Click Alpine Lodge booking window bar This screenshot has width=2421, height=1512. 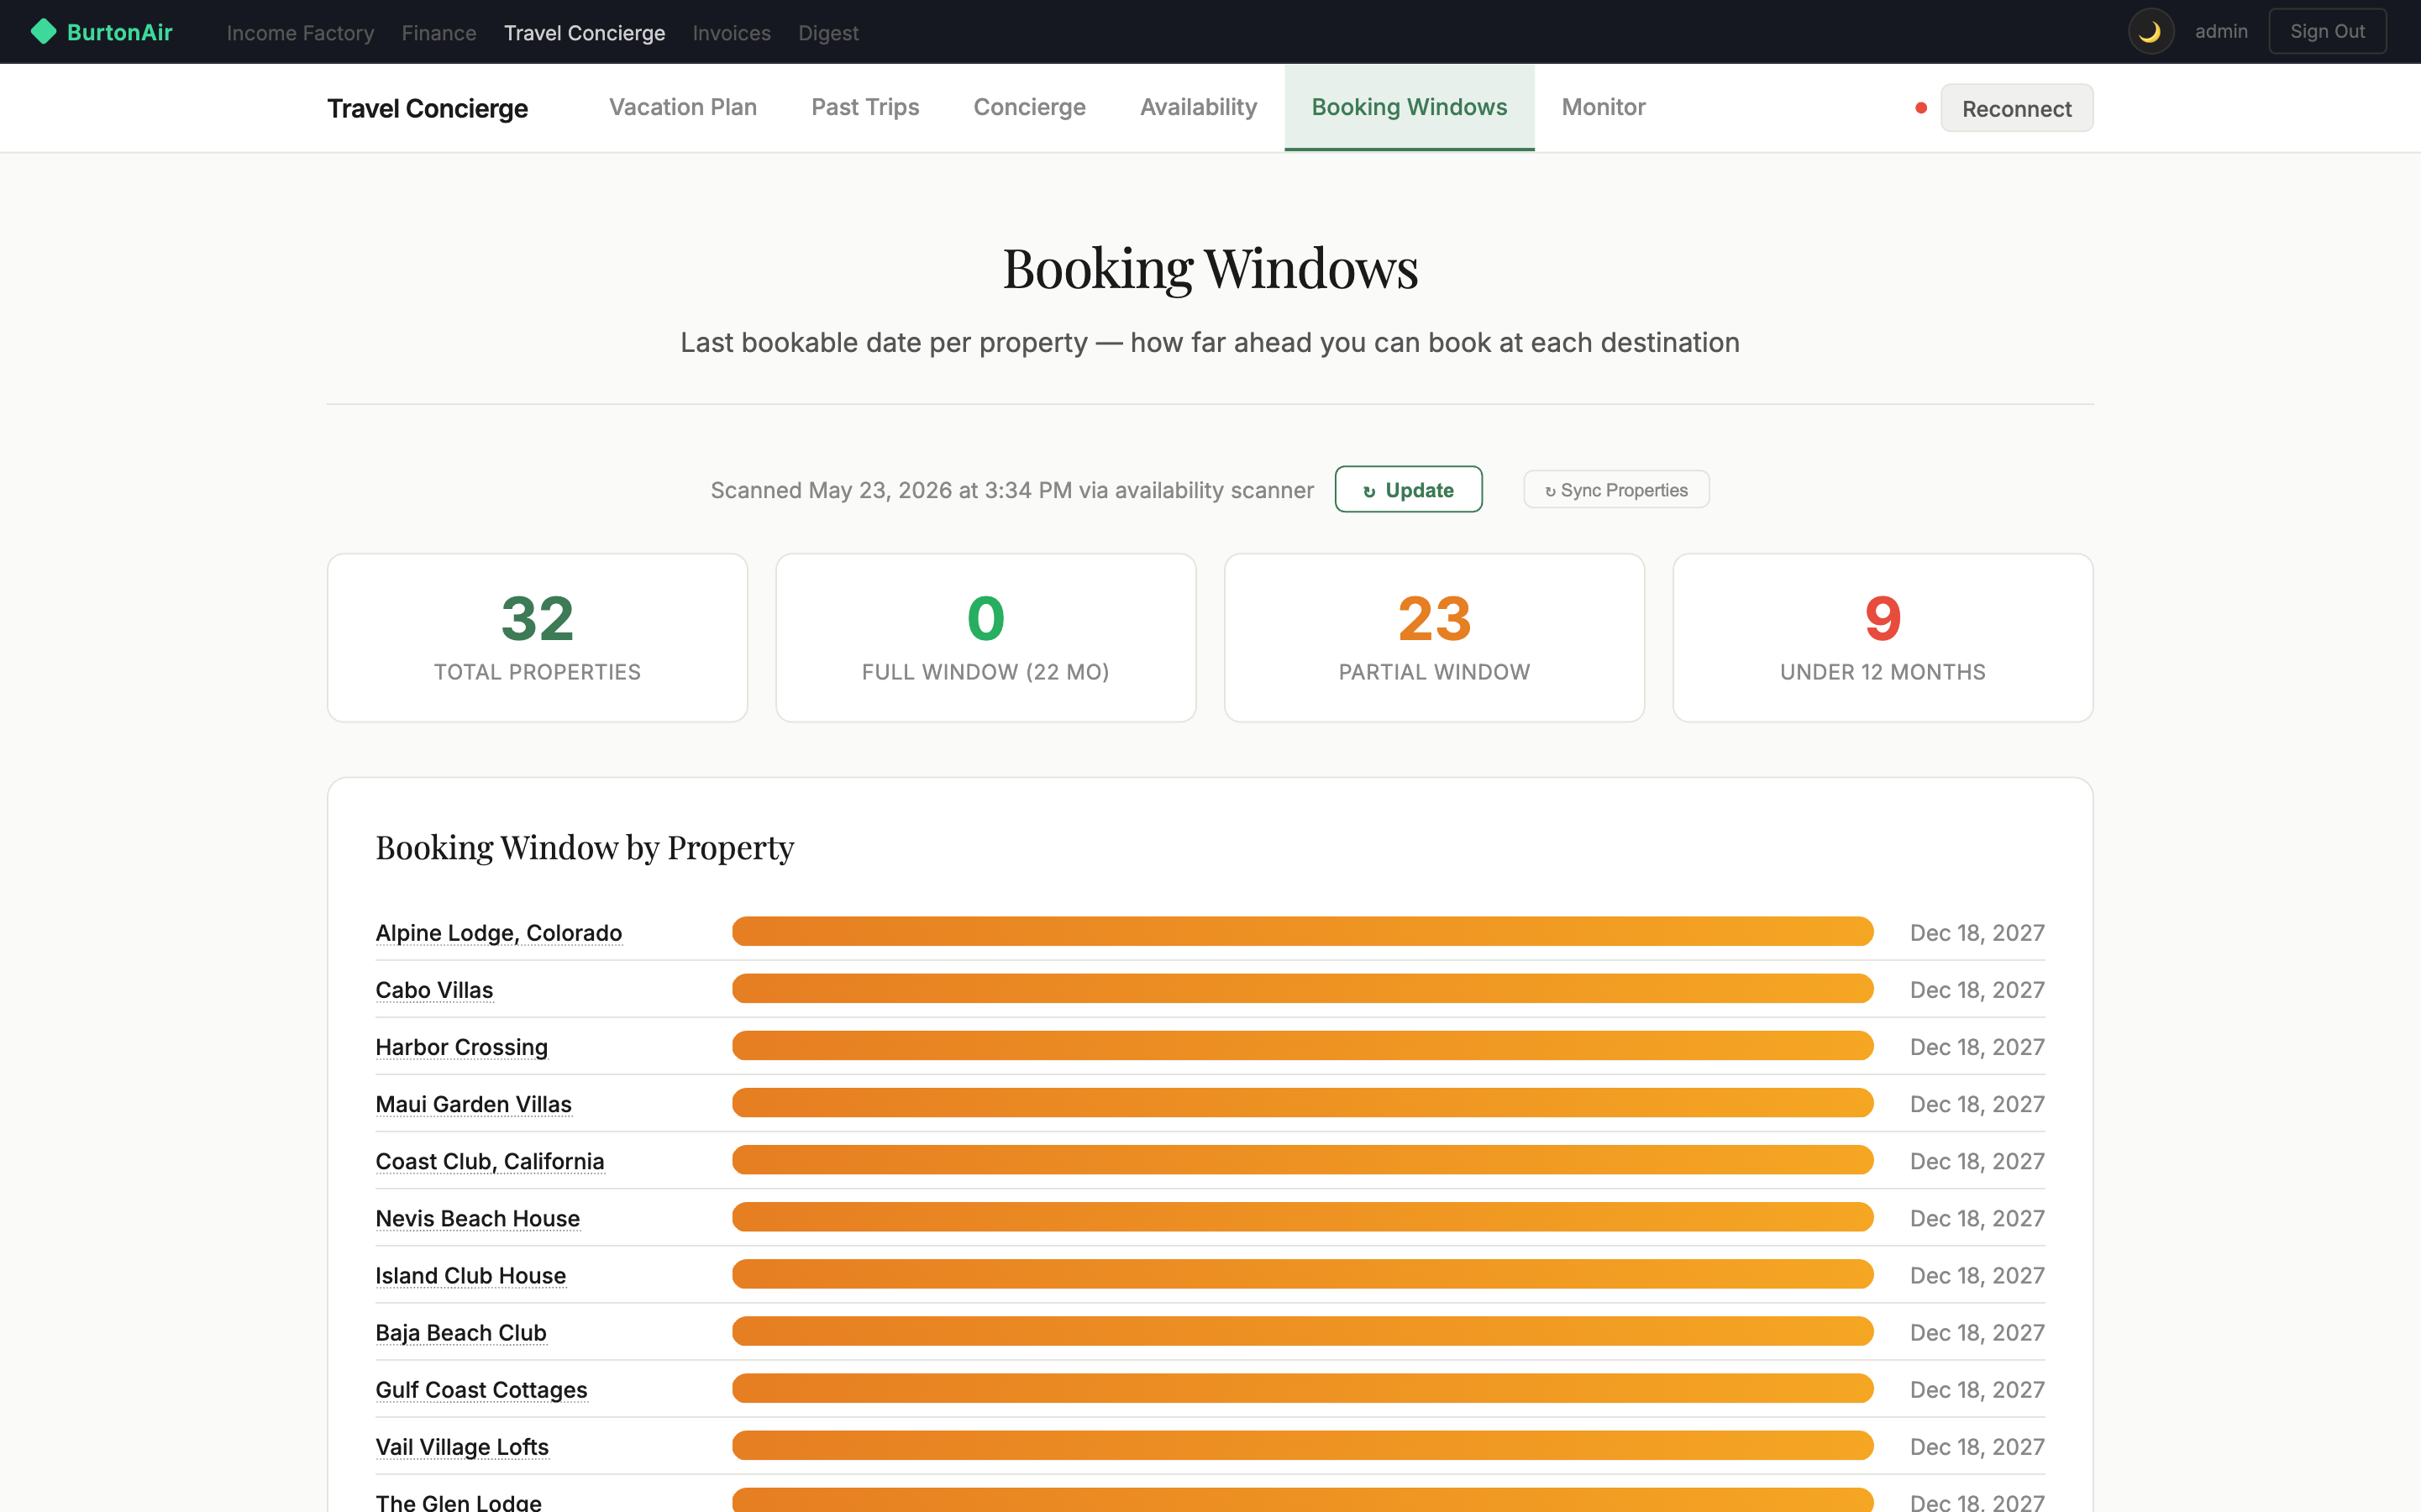(x=1302, y=931)
